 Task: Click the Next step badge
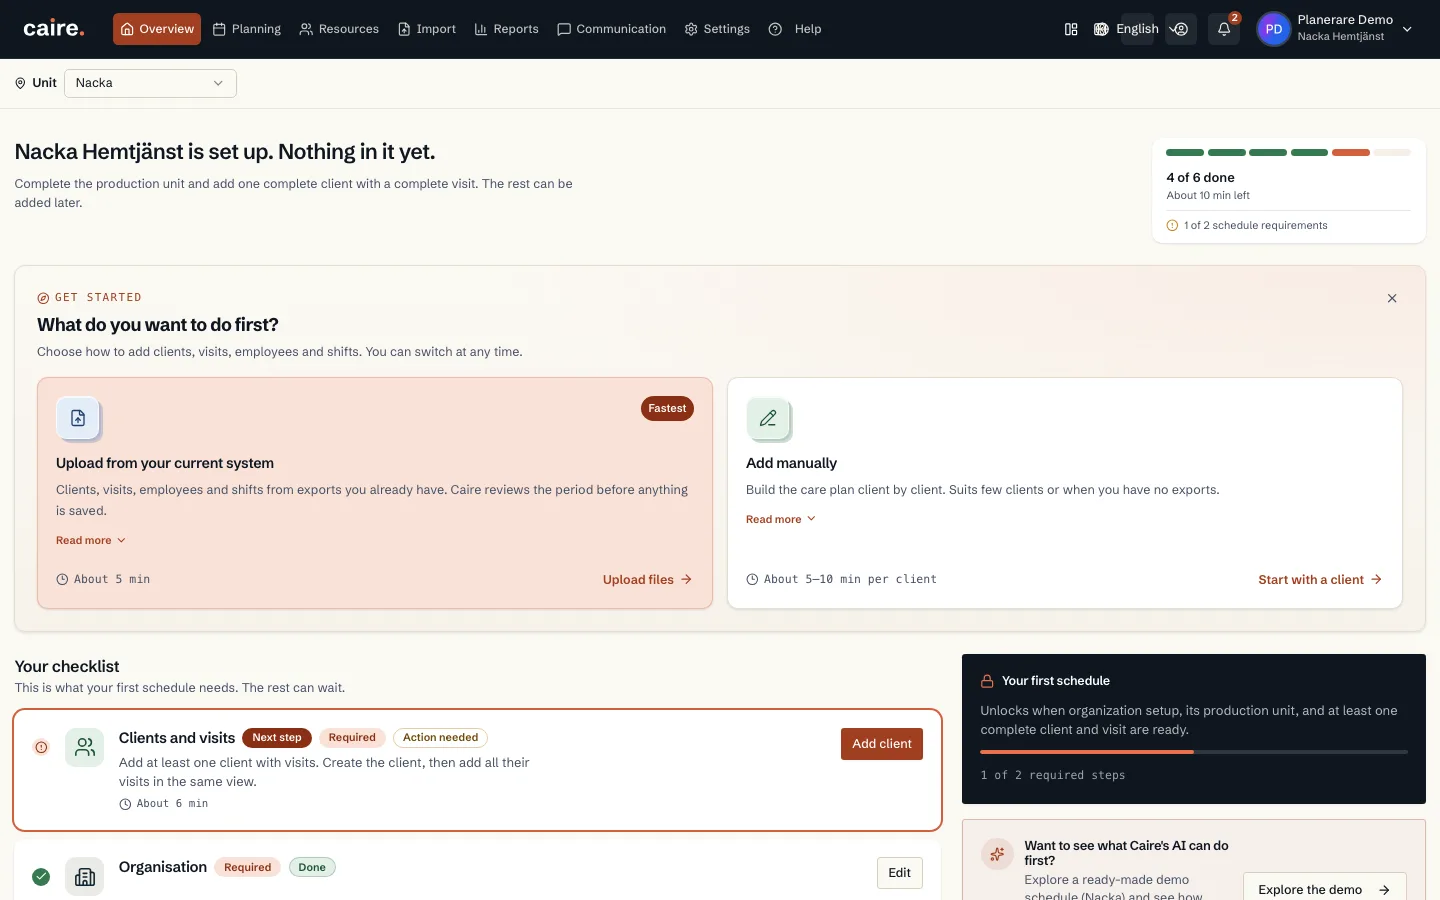click(x=277, y=738)
